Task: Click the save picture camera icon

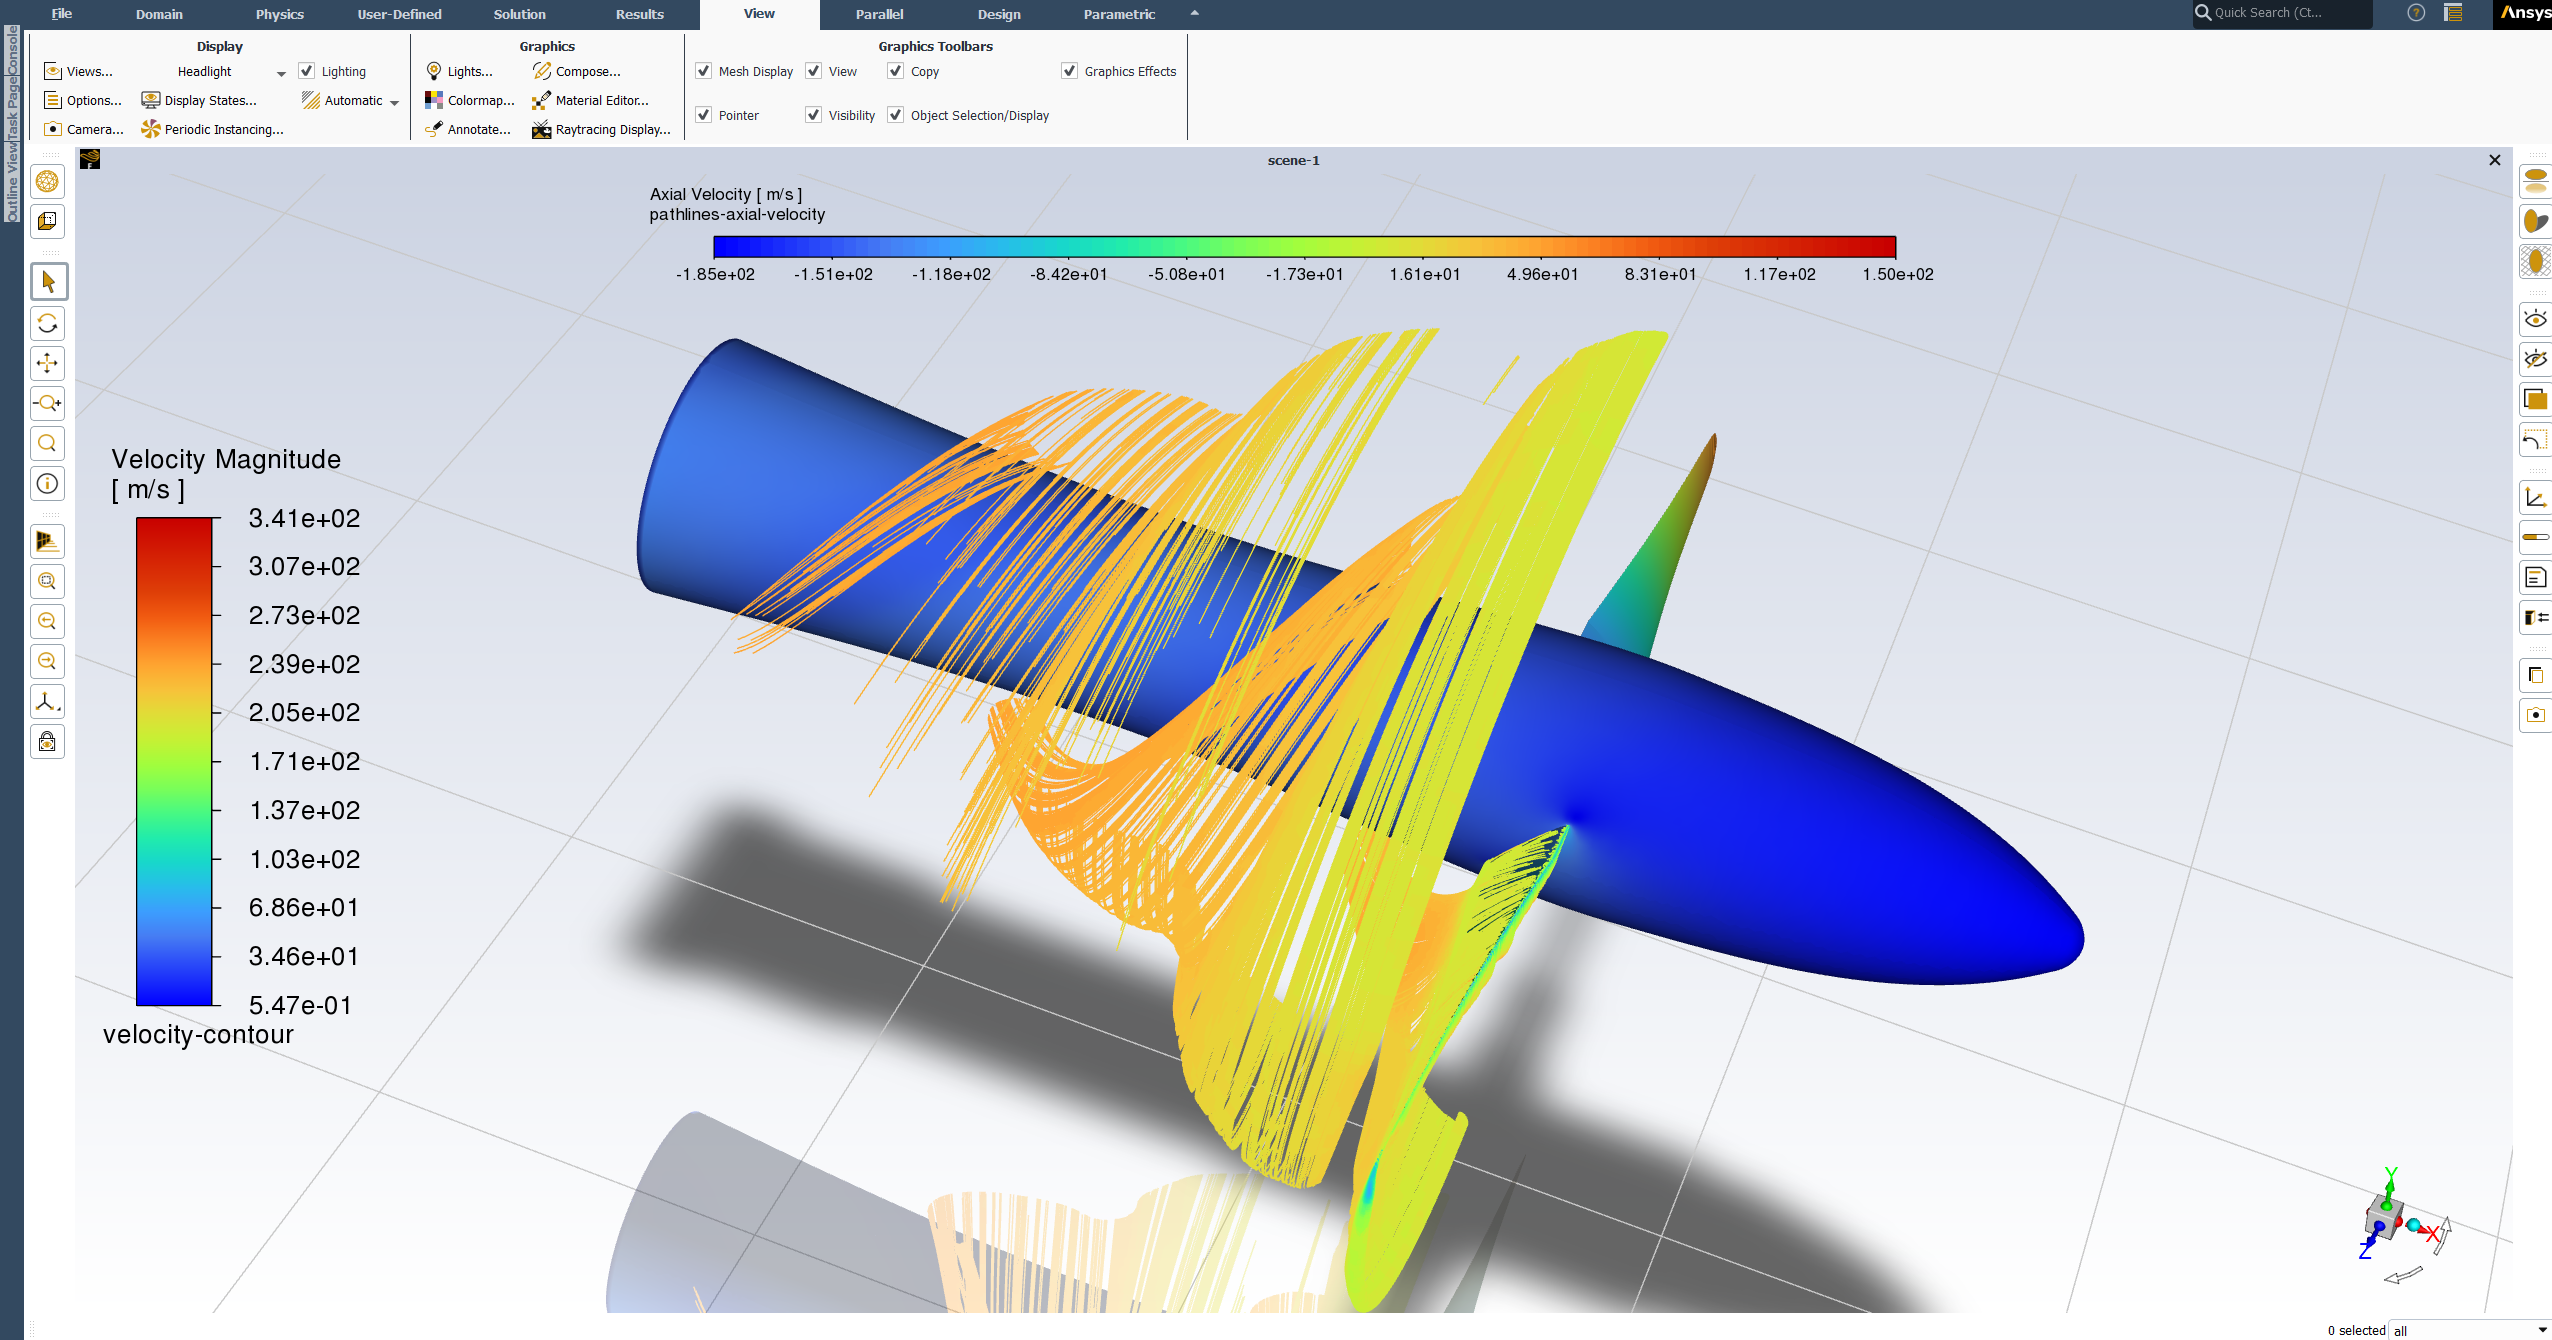Action: pyautogui.click(x=2536, y=715)
